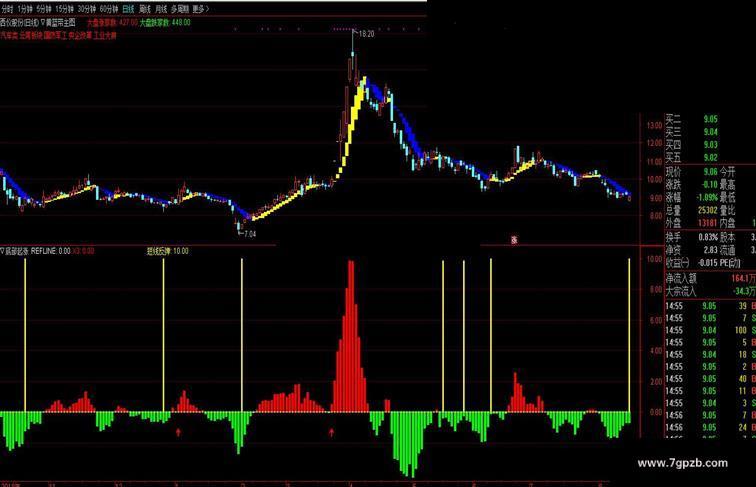This screenshot has height=487, width=756.
Task: Switch to the 日线 daily chart tab
Action: click(x=128, y=9)
